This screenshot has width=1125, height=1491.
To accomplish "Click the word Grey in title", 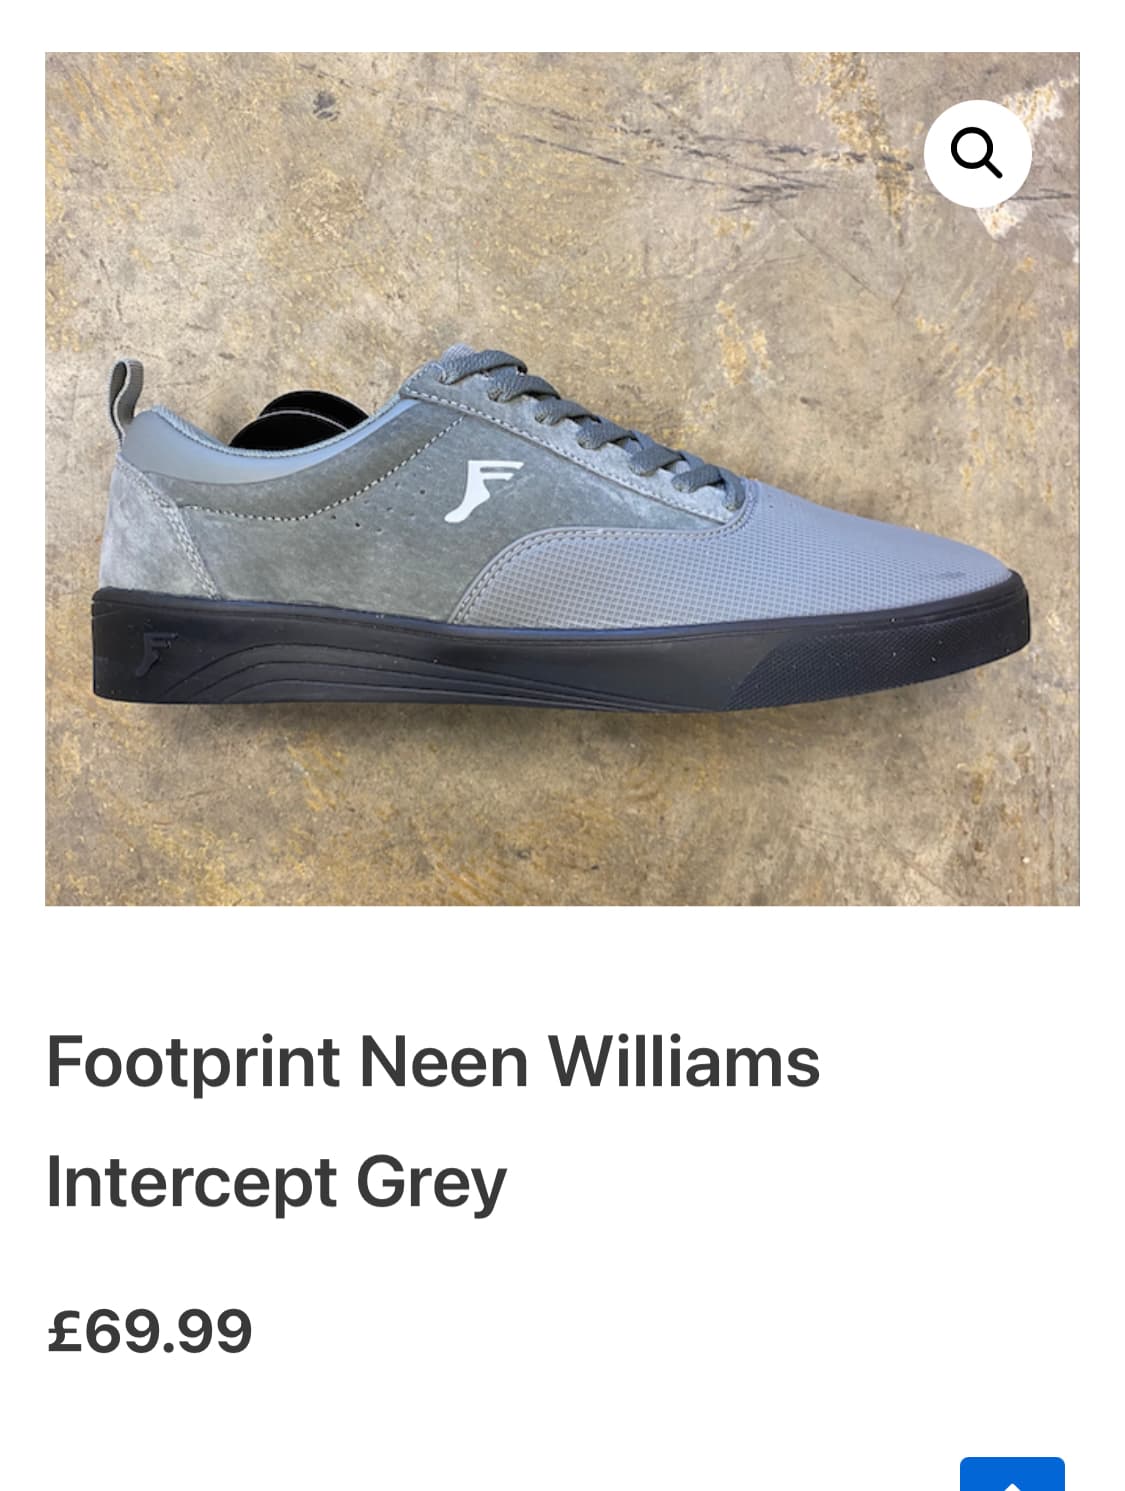I will (x=431, y=1183).
